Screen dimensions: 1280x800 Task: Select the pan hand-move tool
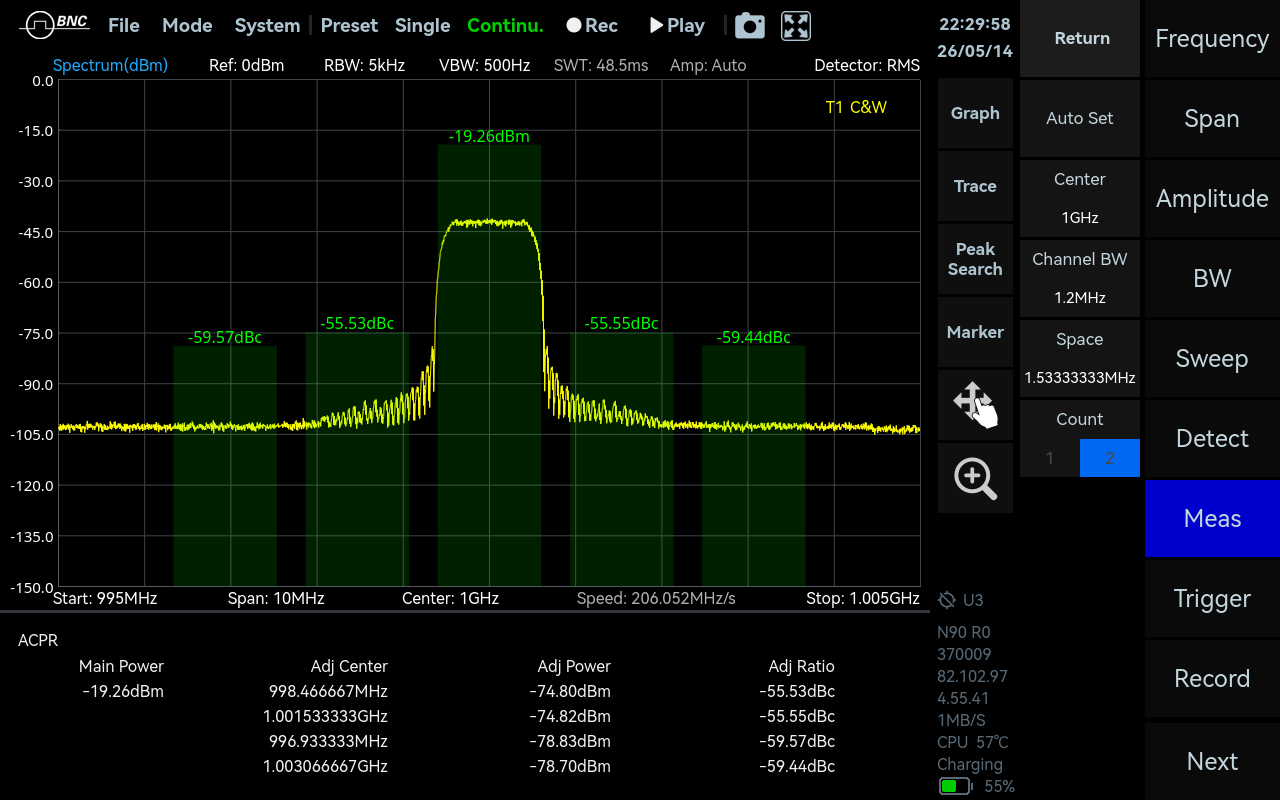[975, 405]
